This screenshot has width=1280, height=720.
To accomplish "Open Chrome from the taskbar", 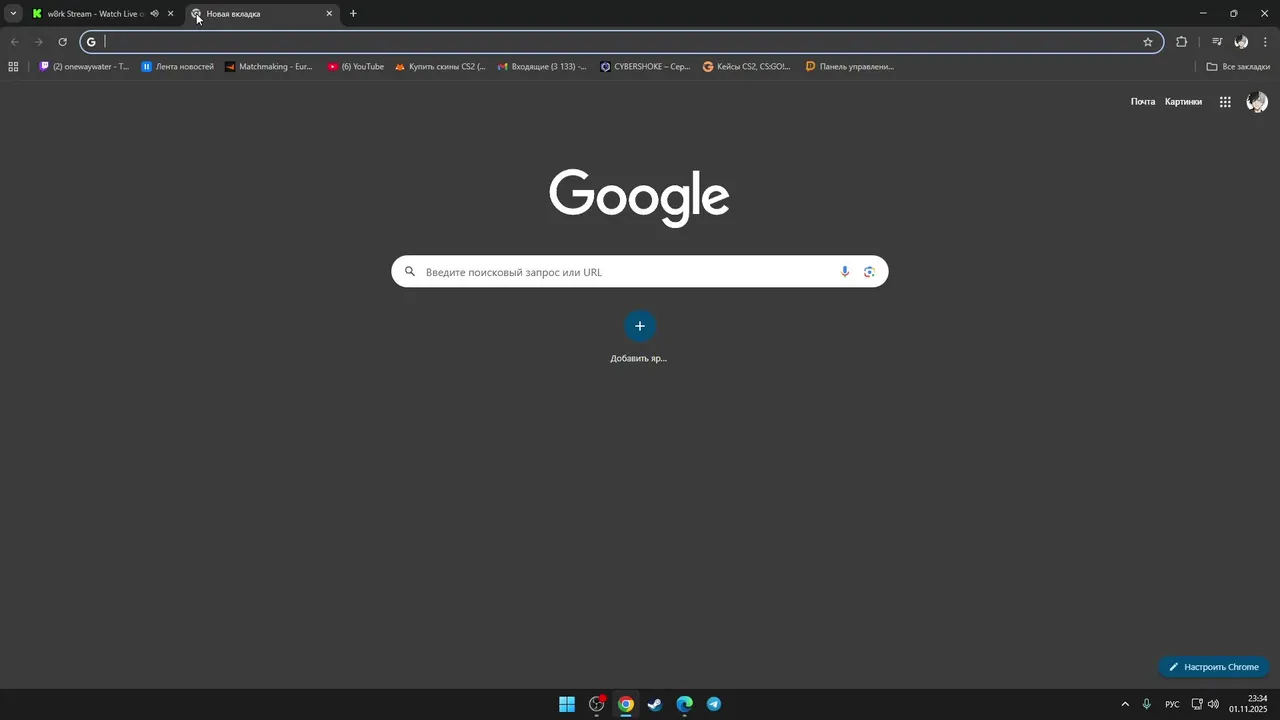I will 626,704.
